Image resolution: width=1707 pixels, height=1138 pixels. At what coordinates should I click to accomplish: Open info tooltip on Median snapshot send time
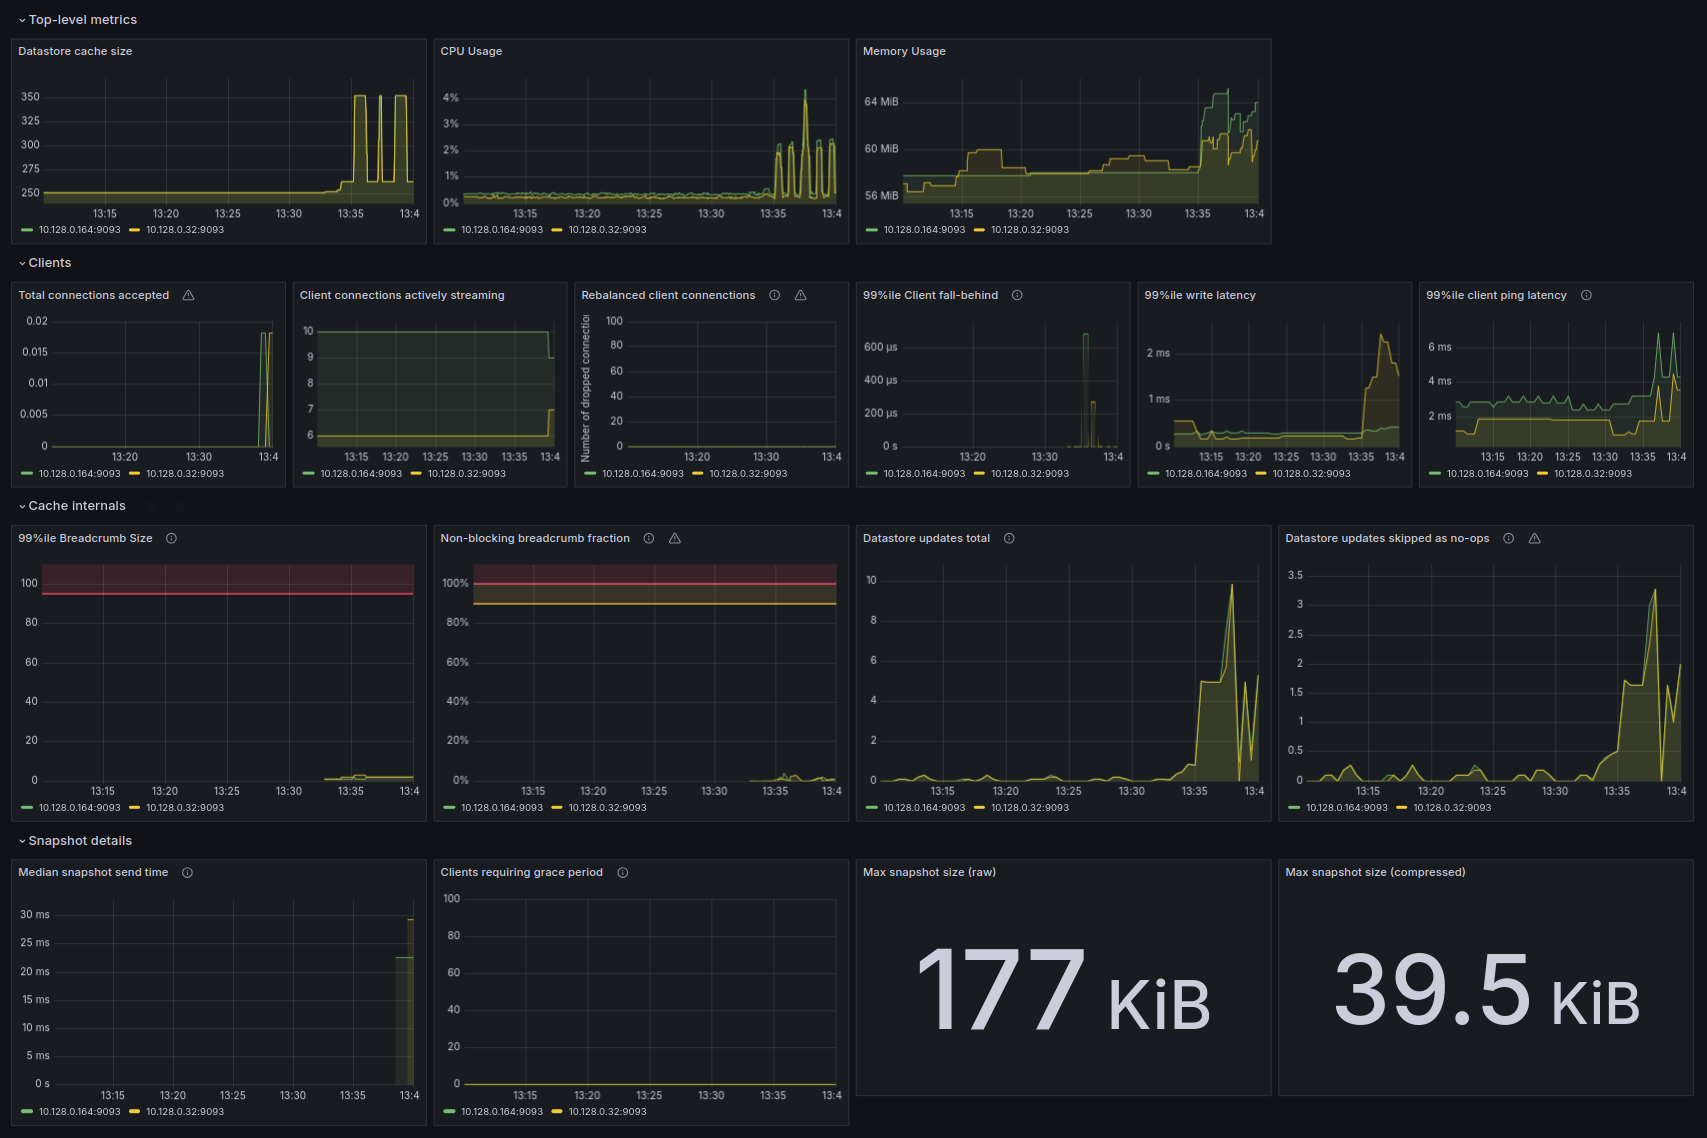(x=187, y=872)
